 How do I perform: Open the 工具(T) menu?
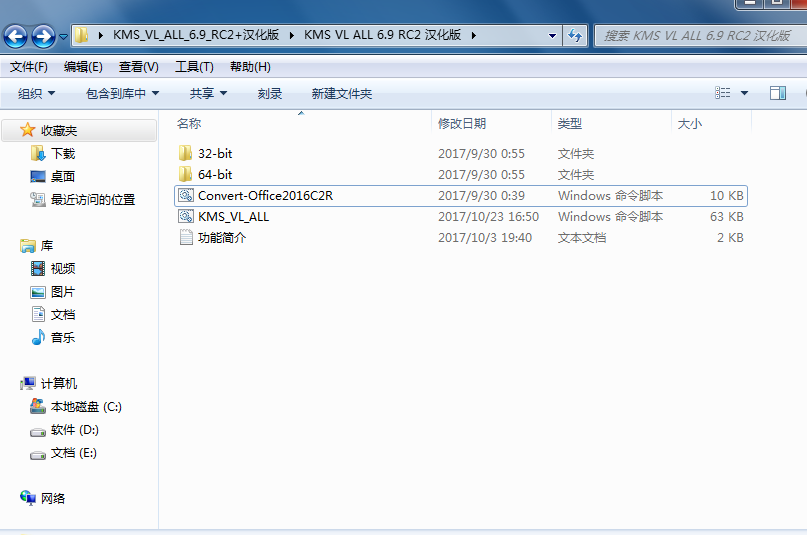194,67
